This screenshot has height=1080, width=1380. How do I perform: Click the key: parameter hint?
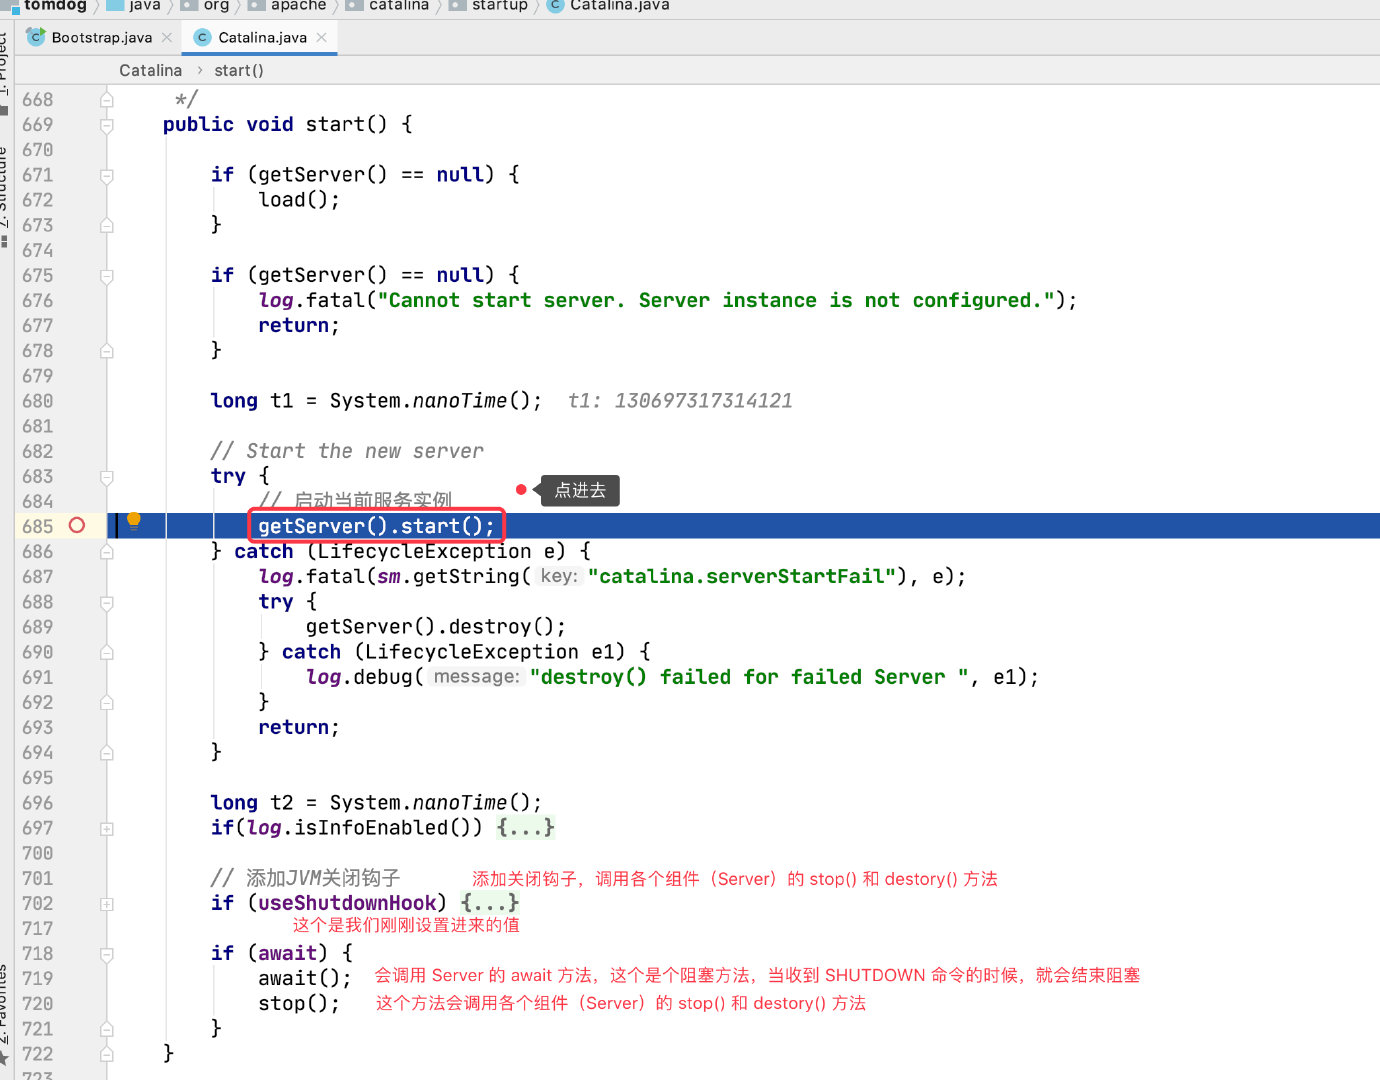pos(559,576)
